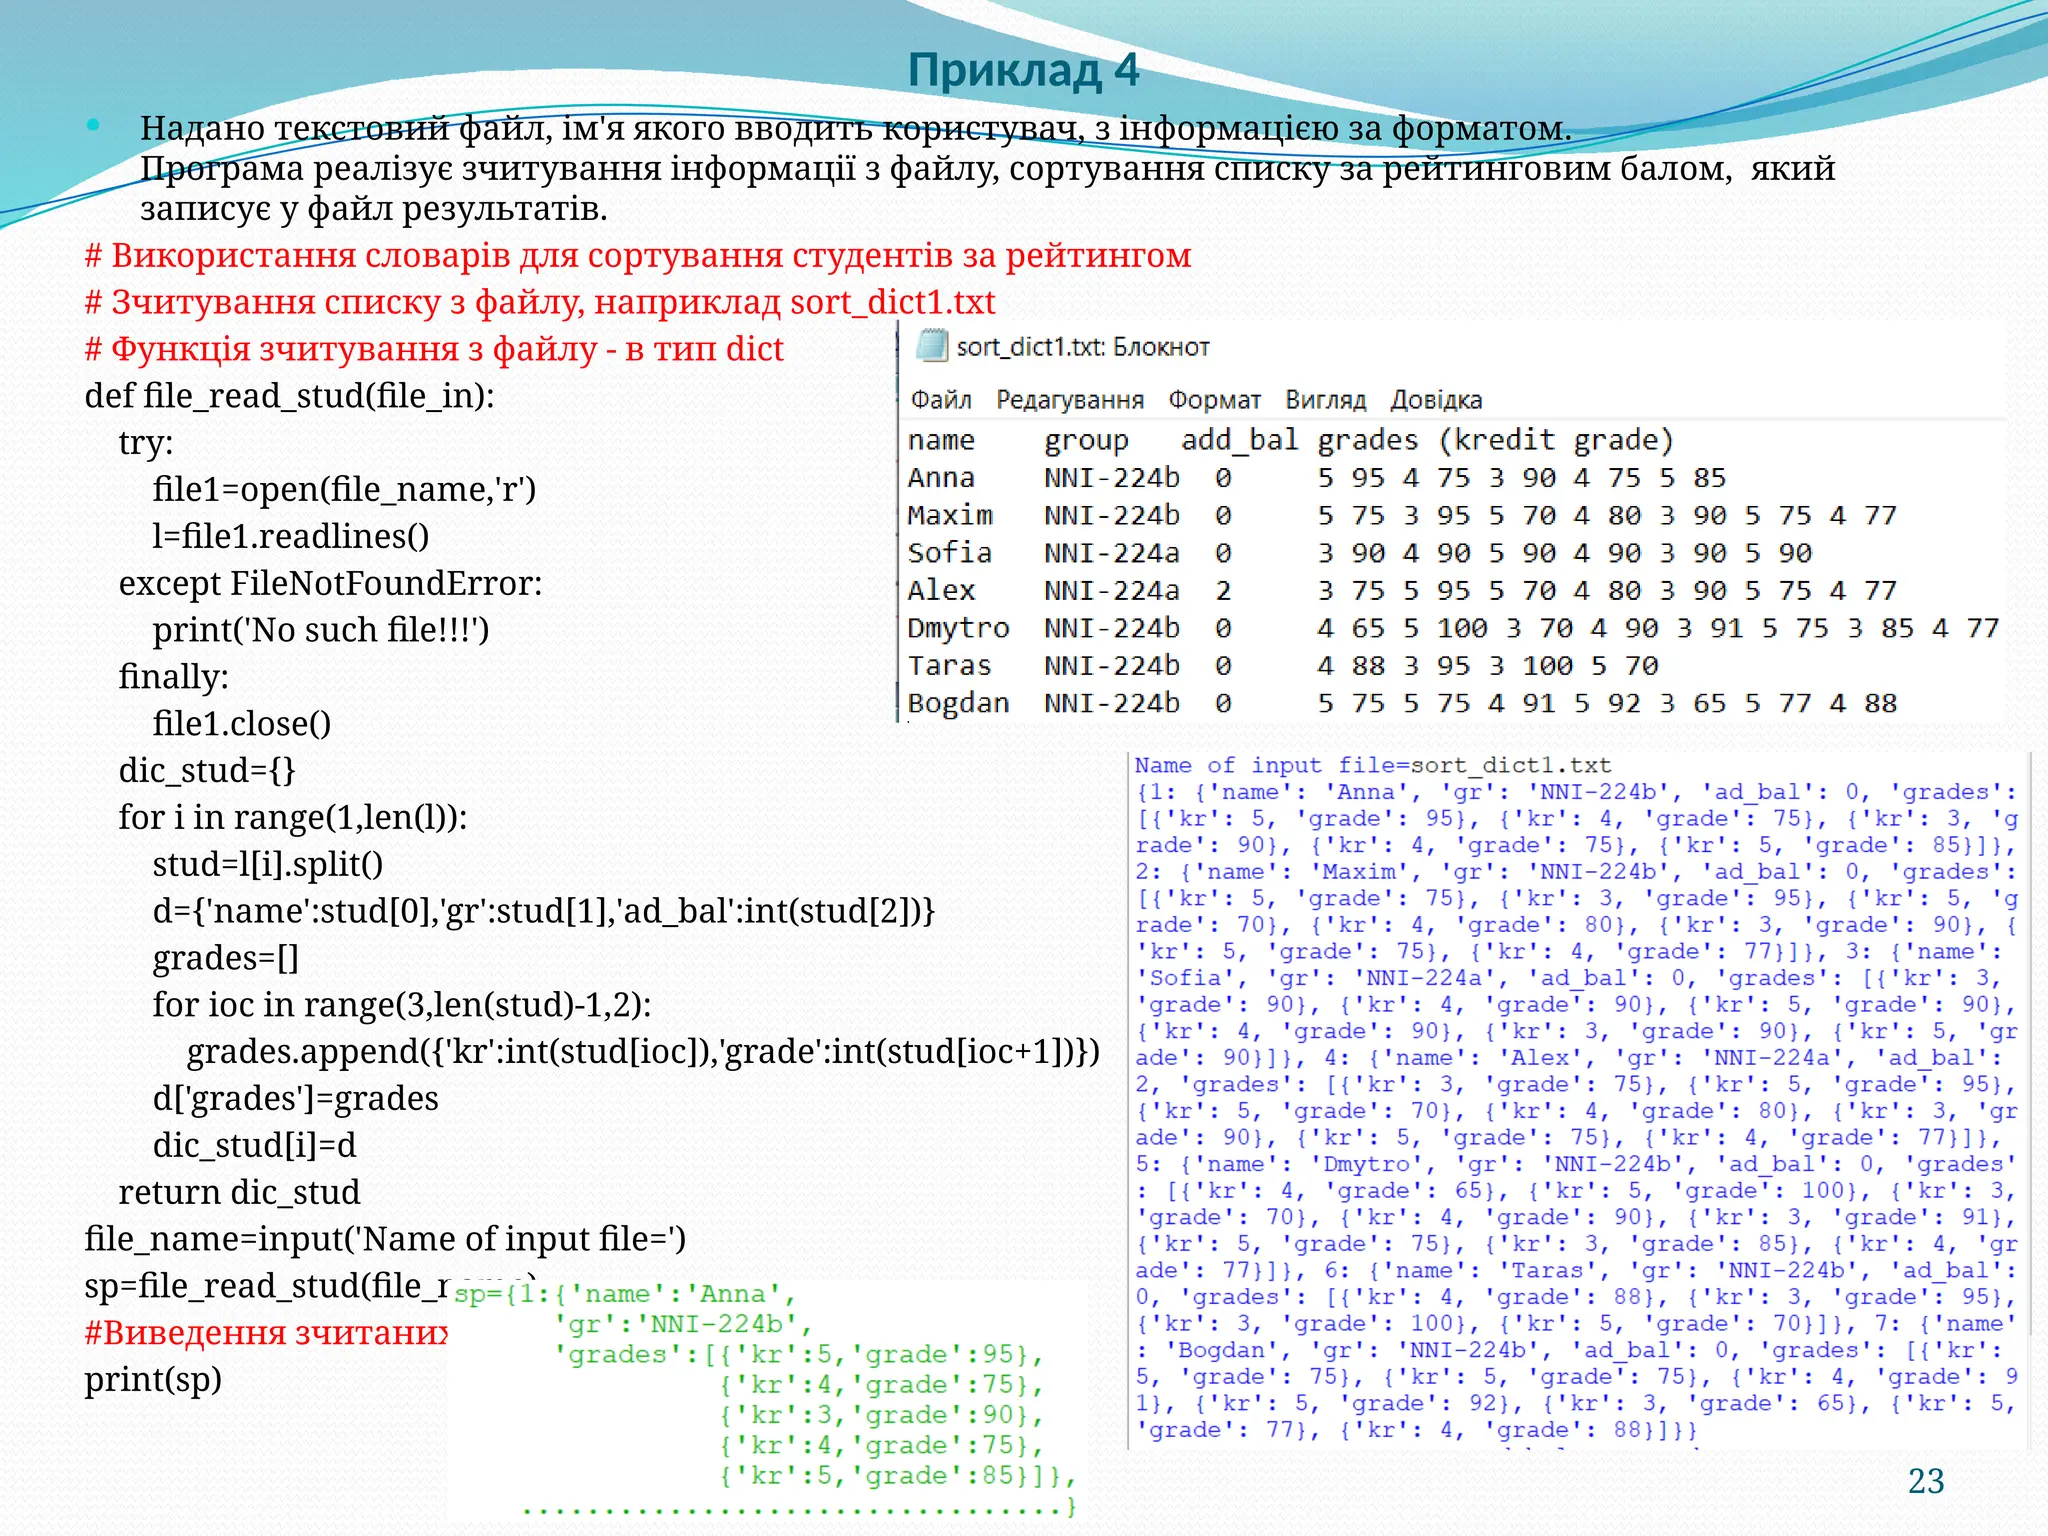Screen dimensions: 2048x1536
Task: Click the teal bullet point marker
Action: tap(93, 126)
